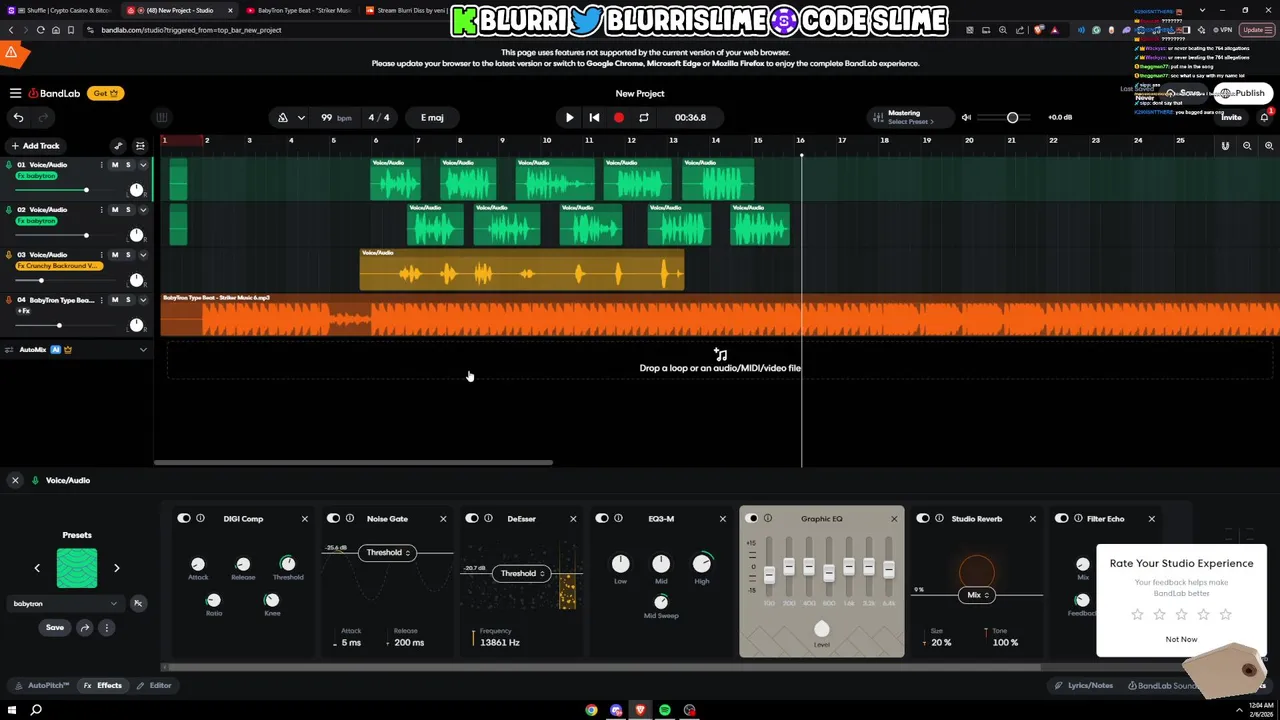Open the babytron preset dropdown

64,603
